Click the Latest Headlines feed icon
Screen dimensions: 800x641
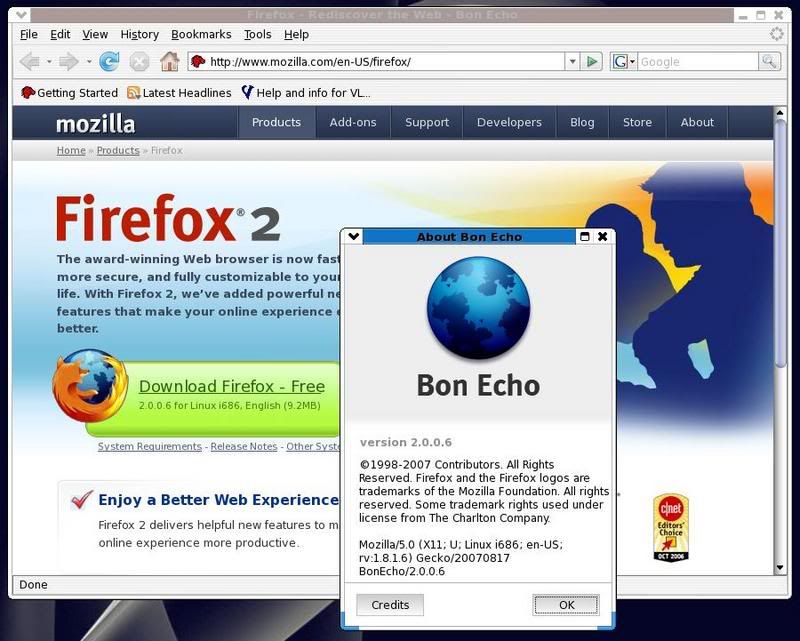[134, 92]
